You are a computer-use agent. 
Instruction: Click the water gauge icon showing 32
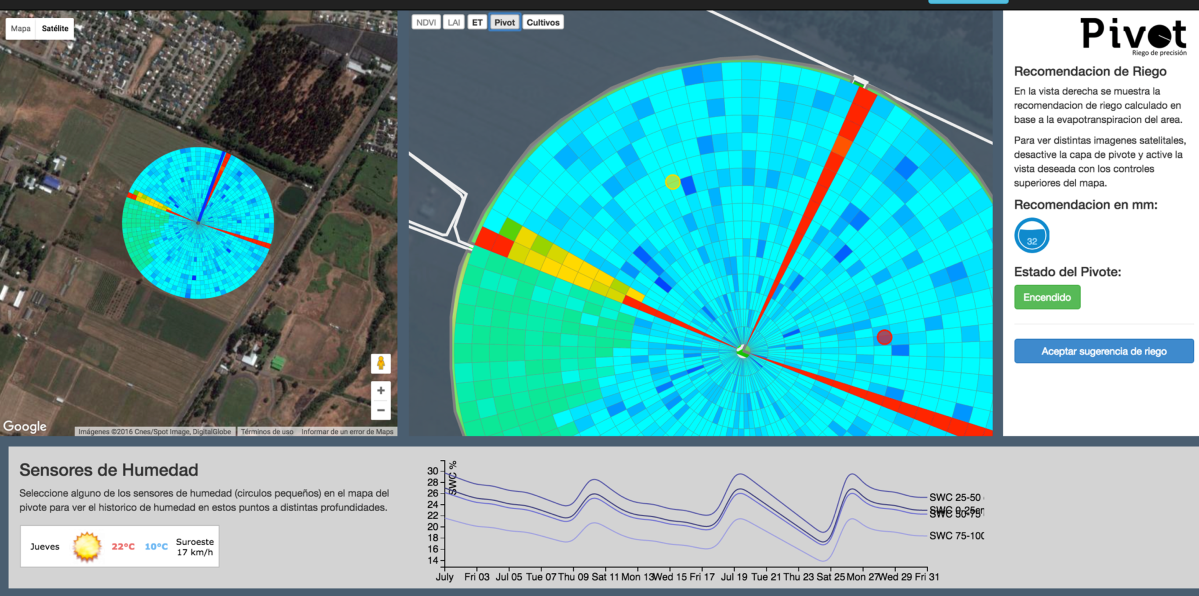pos(1032,236)
